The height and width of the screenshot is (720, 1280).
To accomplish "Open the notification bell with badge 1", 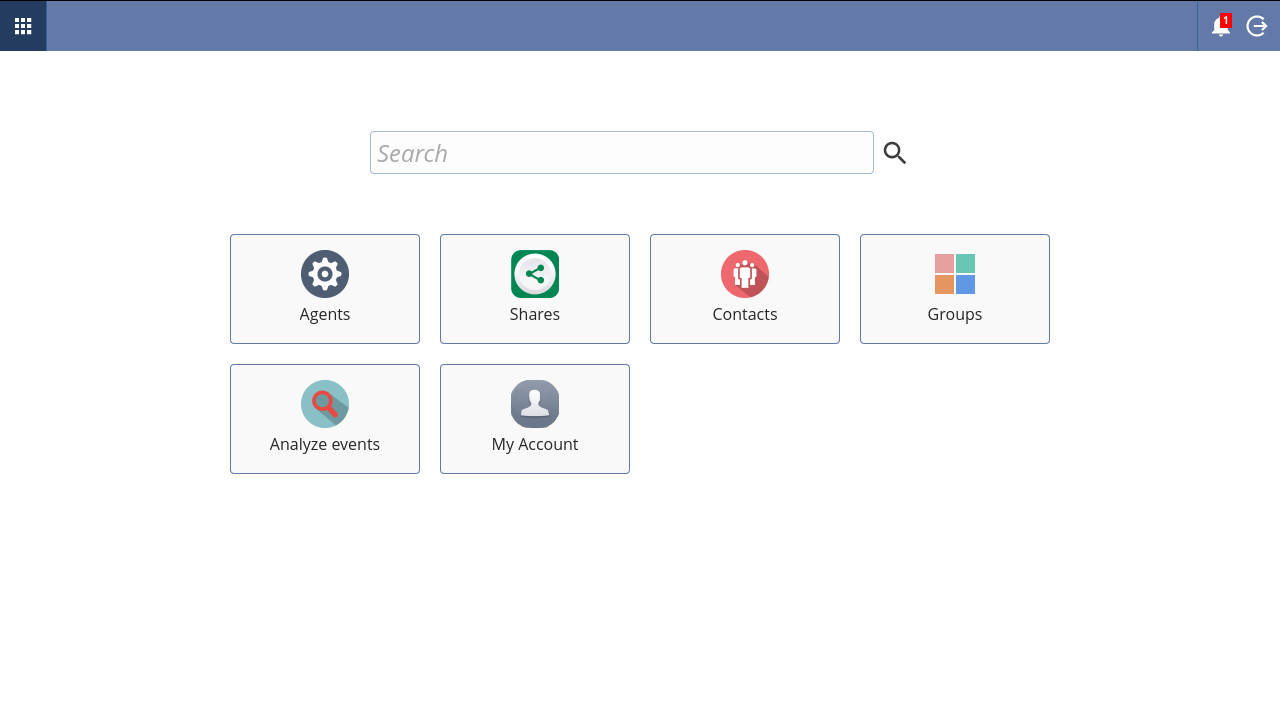I will [1220, 27].
